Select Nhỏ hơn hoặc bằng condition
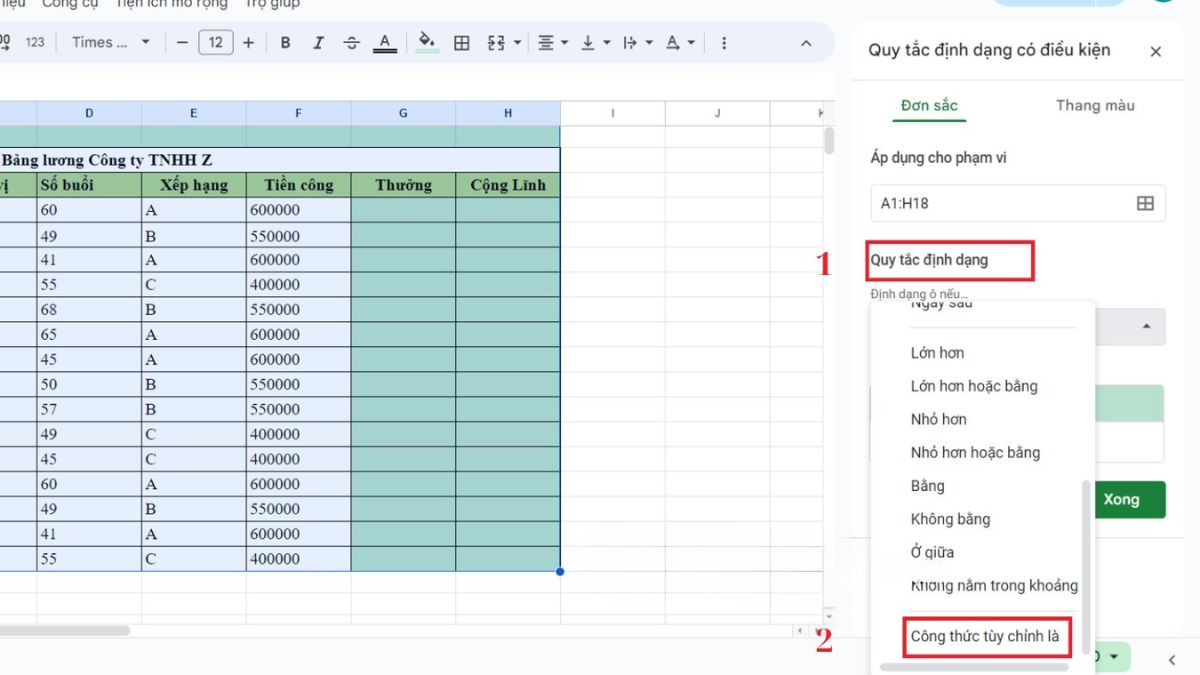Screen dimensions: 1200x675 [976, 452]
